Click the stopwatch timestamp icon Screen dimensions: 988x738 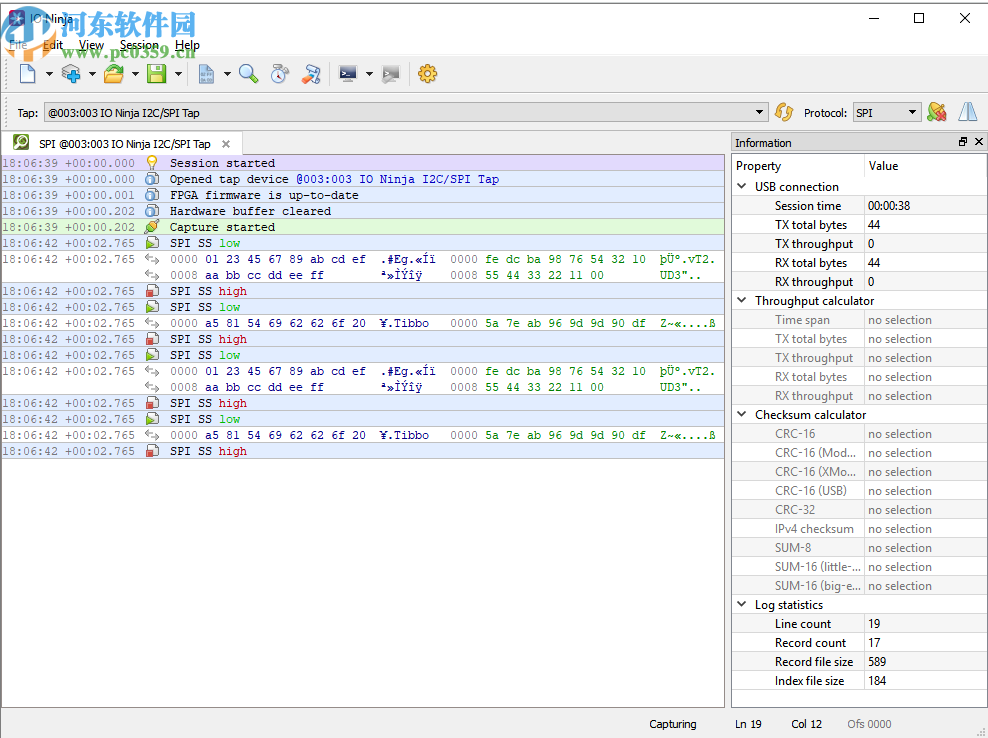280,73
